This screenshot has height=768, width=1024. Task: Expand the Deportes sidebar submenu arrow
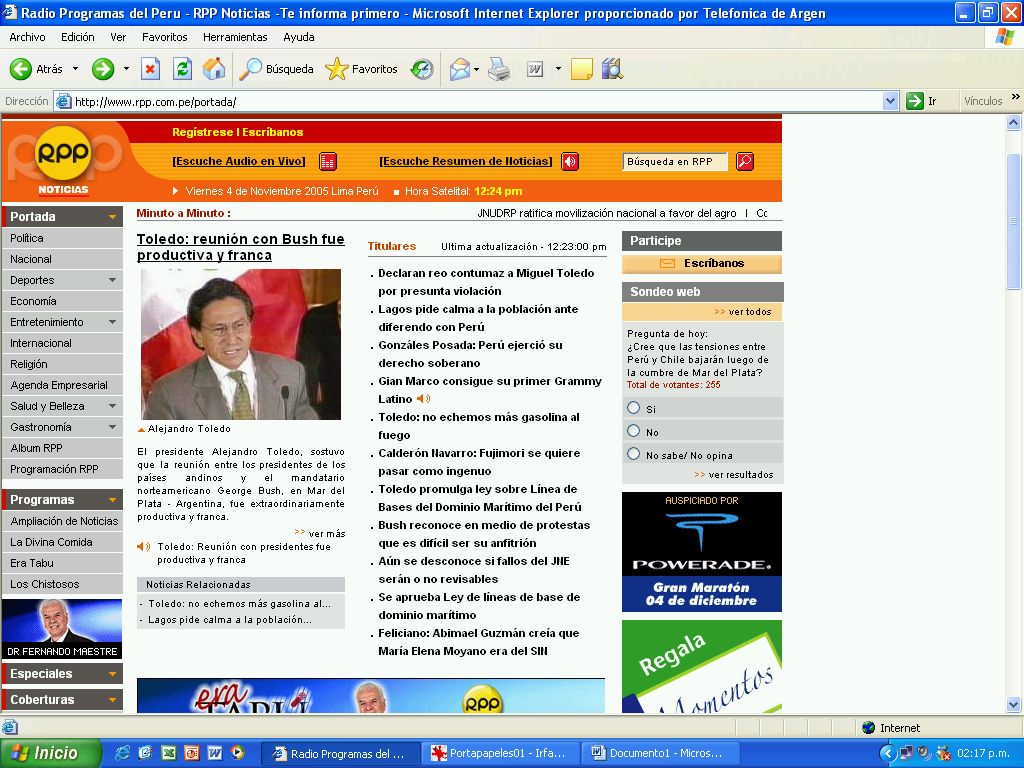point(112,281)
